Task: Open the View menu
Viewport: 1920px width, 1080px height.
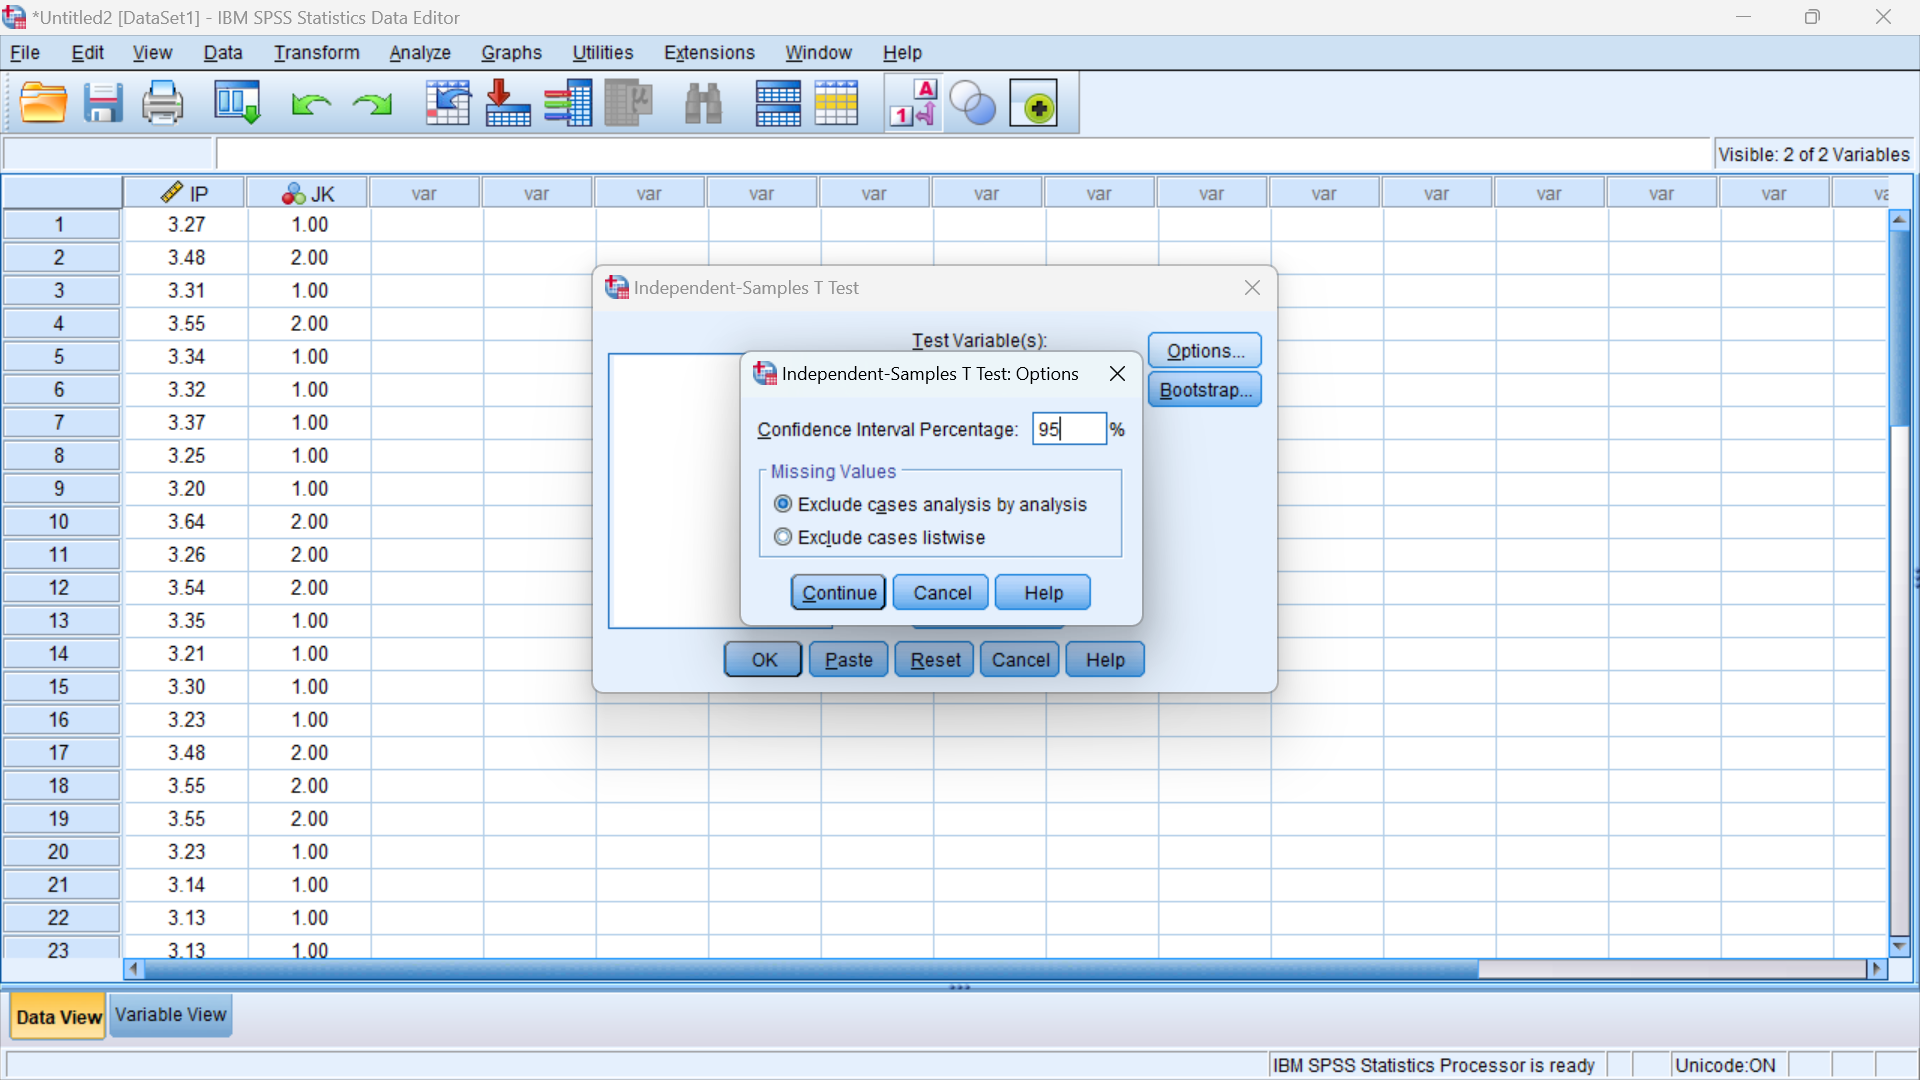Action: (x=152, y=53)
